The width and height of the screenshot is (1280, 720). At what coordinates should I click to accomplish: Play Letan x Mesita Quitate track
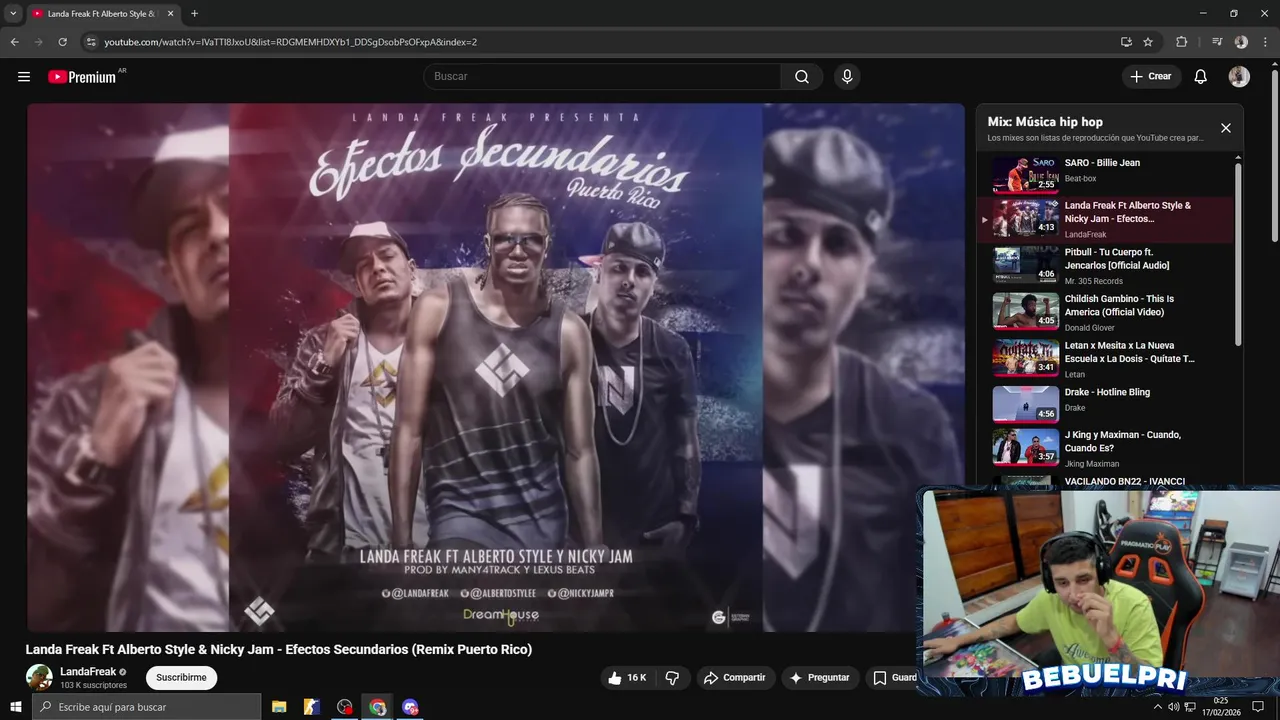(1106, 359)
